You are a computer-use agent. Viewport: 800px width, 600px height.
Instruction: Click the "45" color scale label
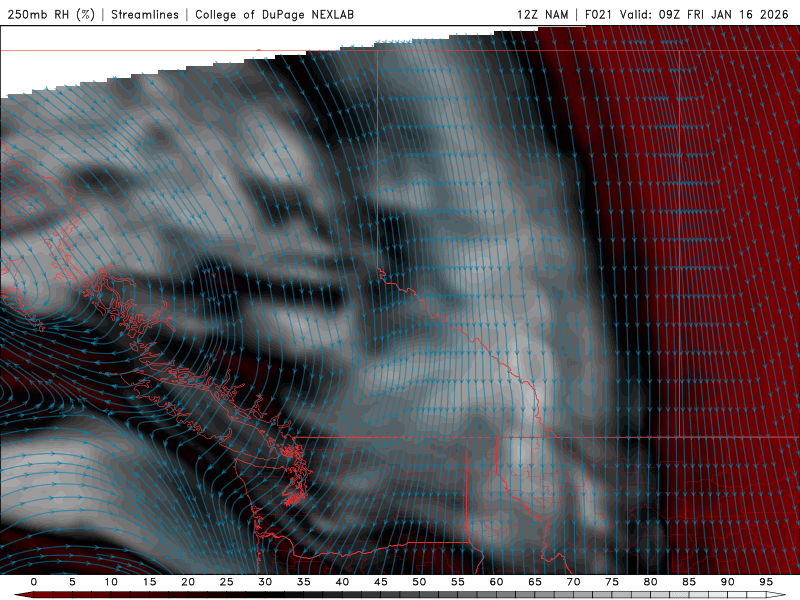380,582
